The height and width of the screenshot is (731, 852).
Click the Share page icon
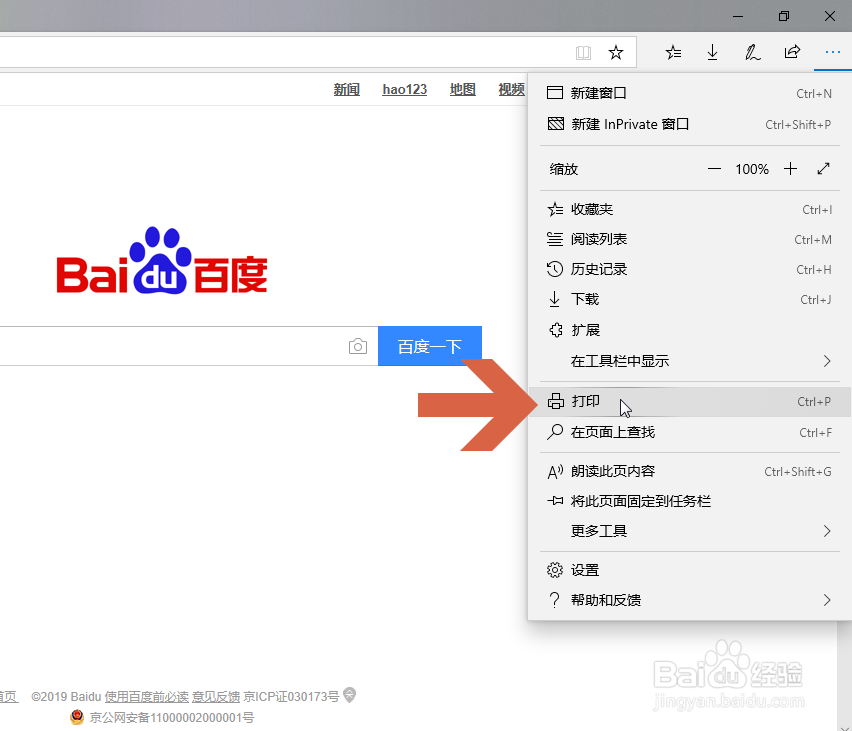click(x=792, y=52)
